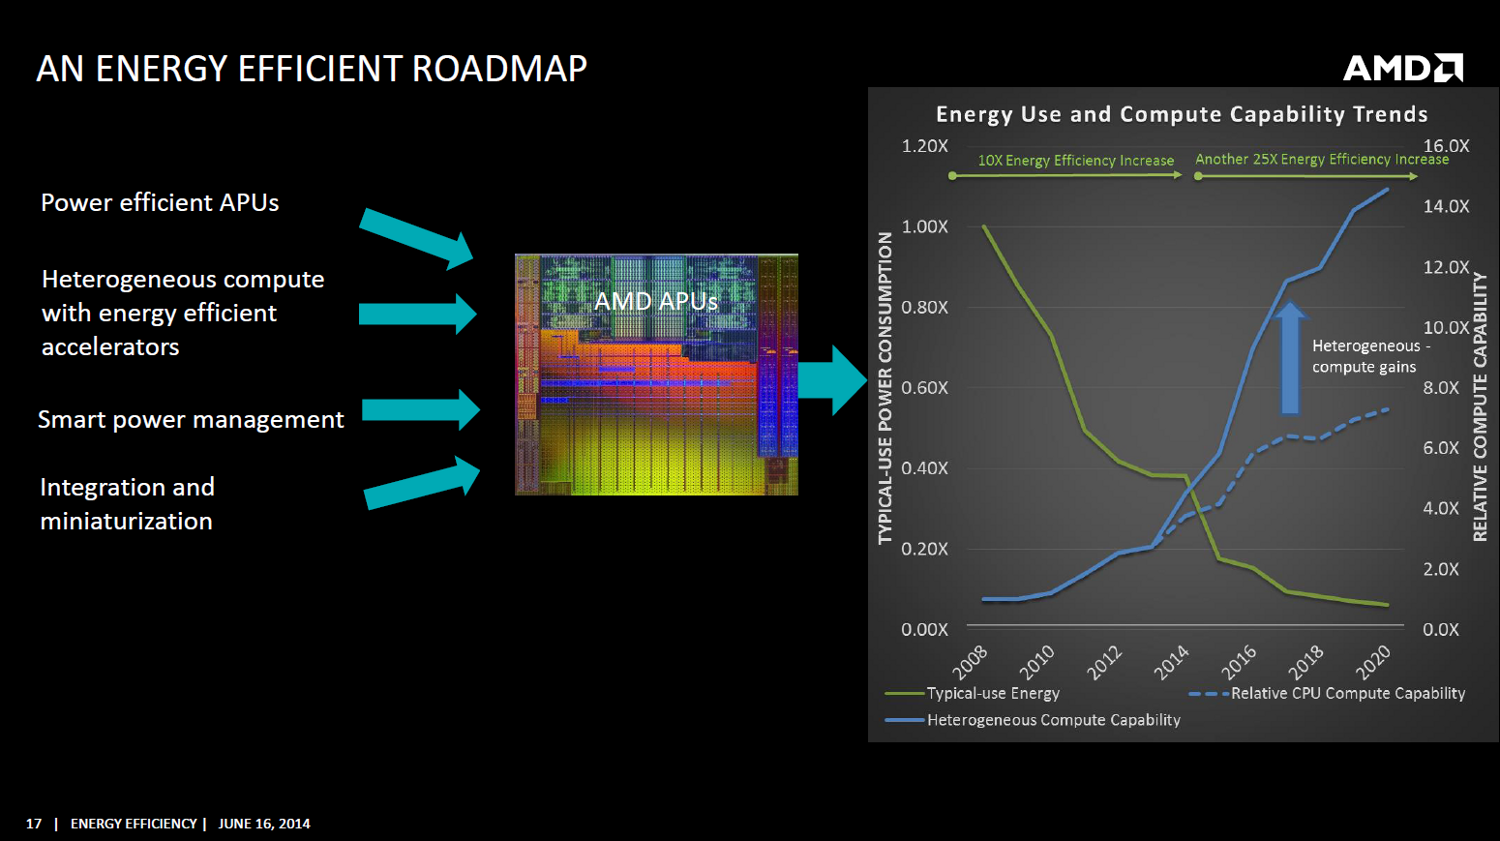The image size is (1500, 841).
Task: Click the arrow next to Heterogeneous compute text
Action: pyautogui.click(x=418, y=314)
